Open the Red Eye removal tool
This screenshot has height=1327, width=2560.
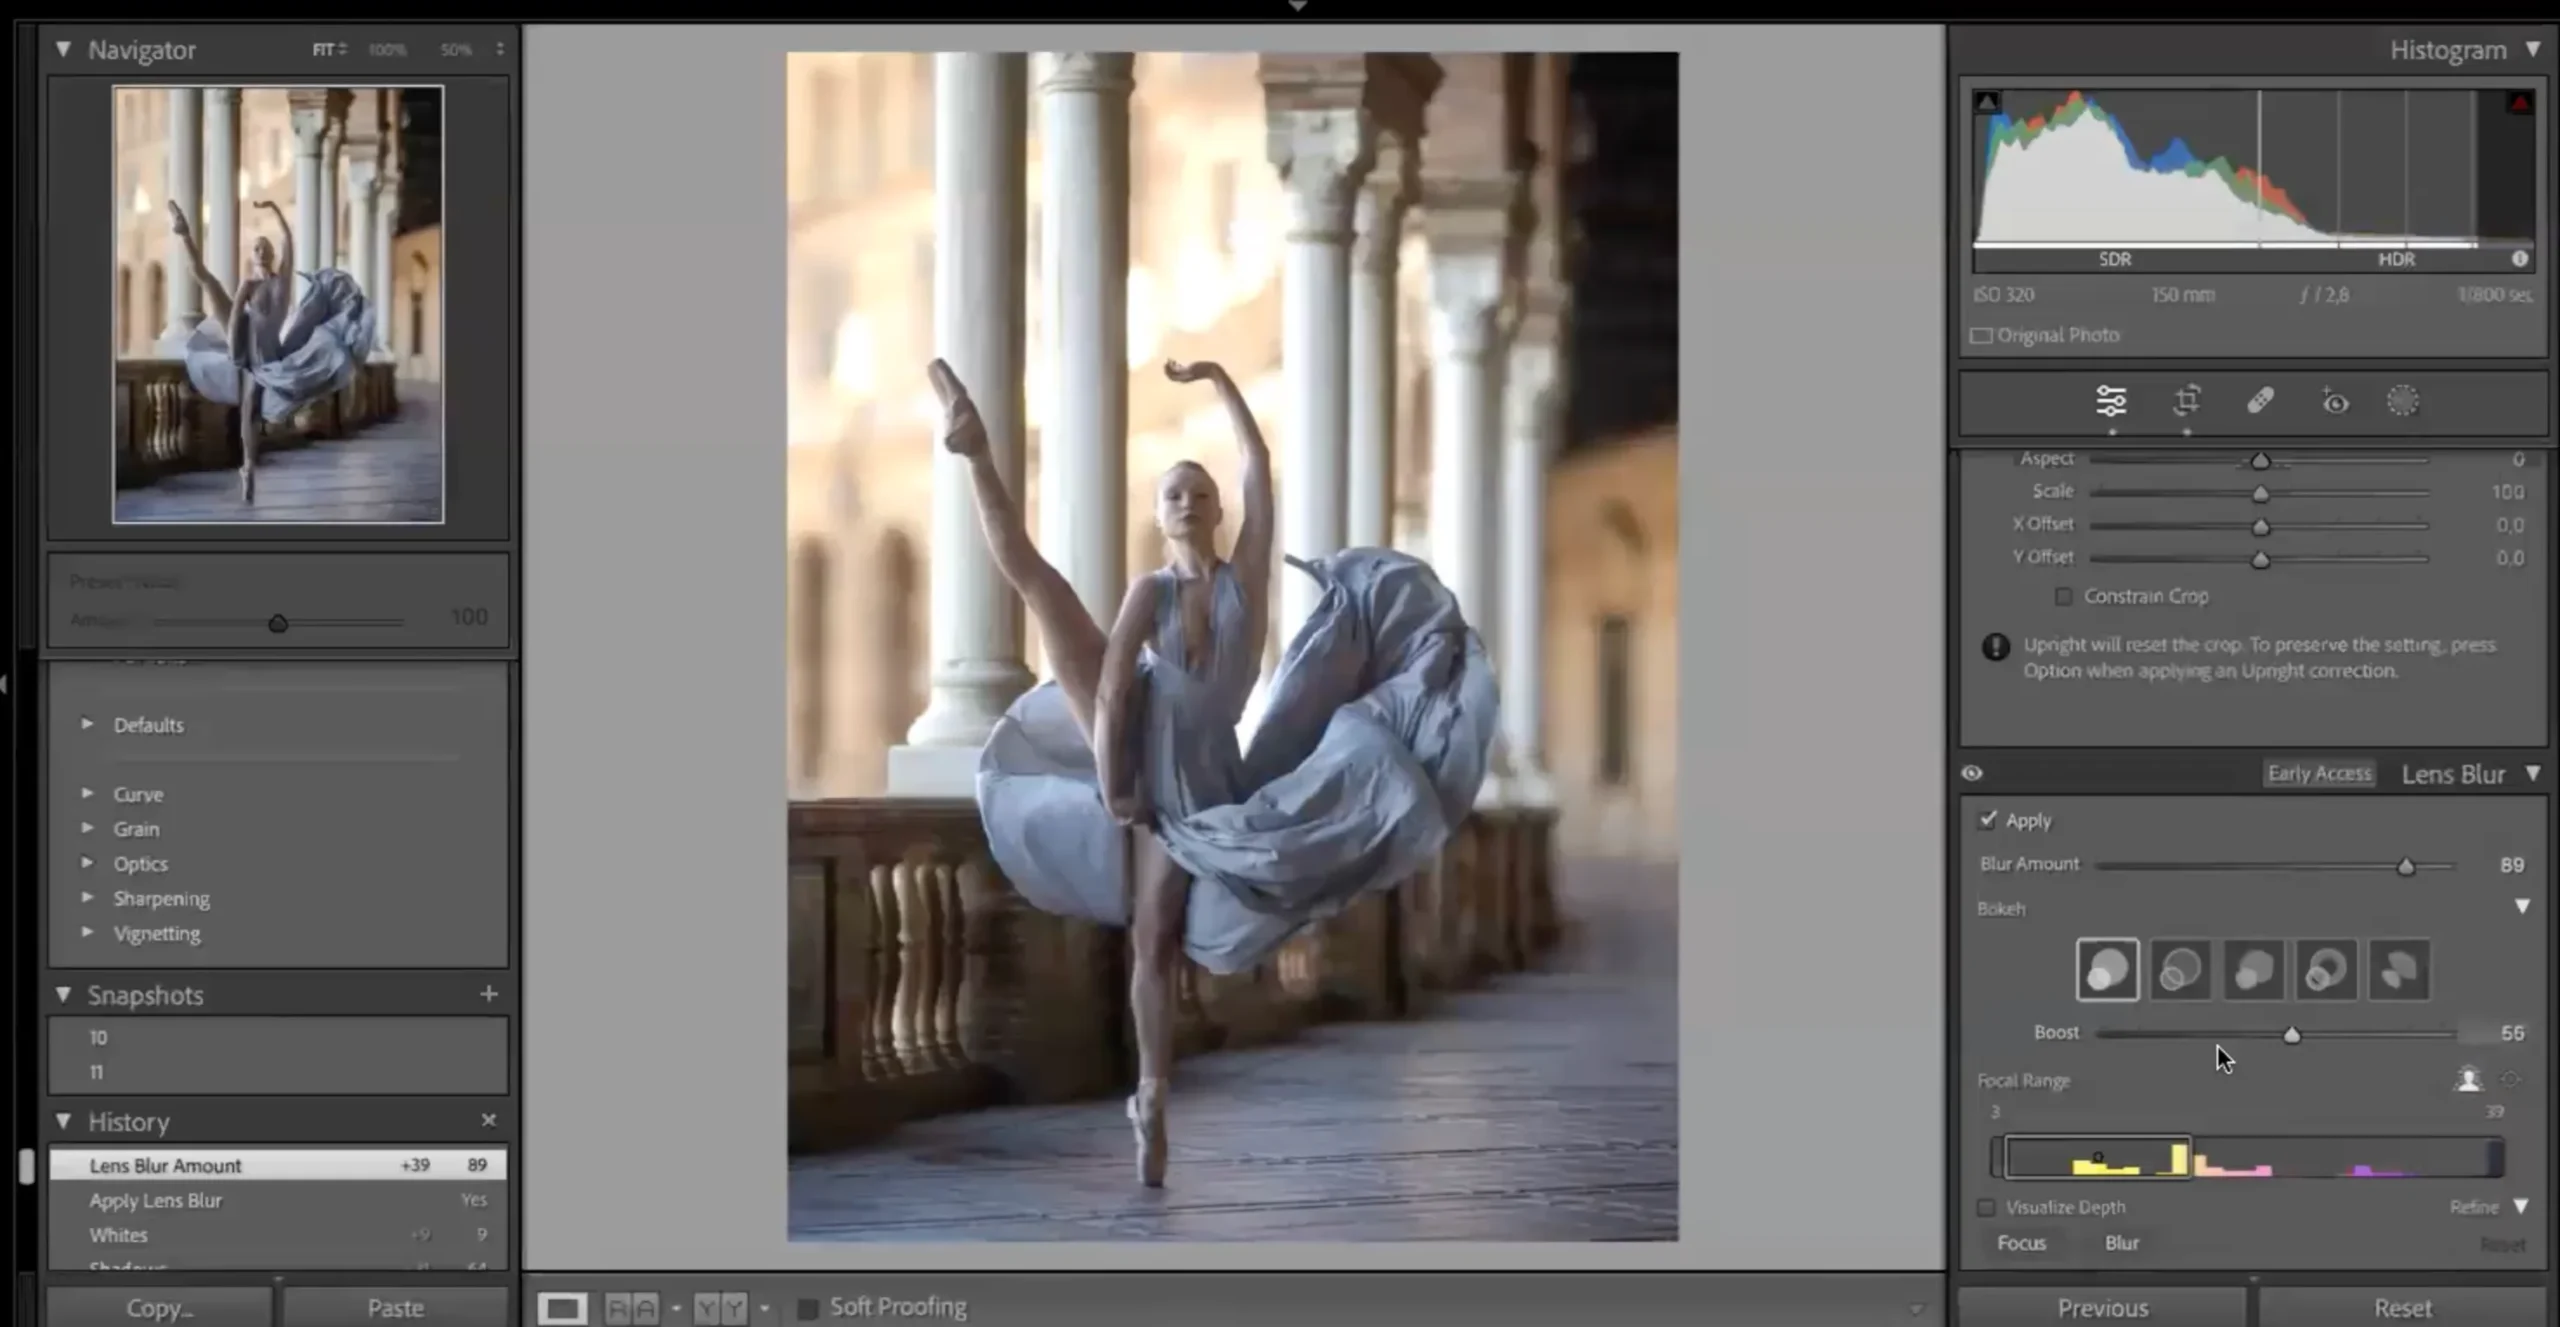pyautogui.click(x=2334, y=400)
